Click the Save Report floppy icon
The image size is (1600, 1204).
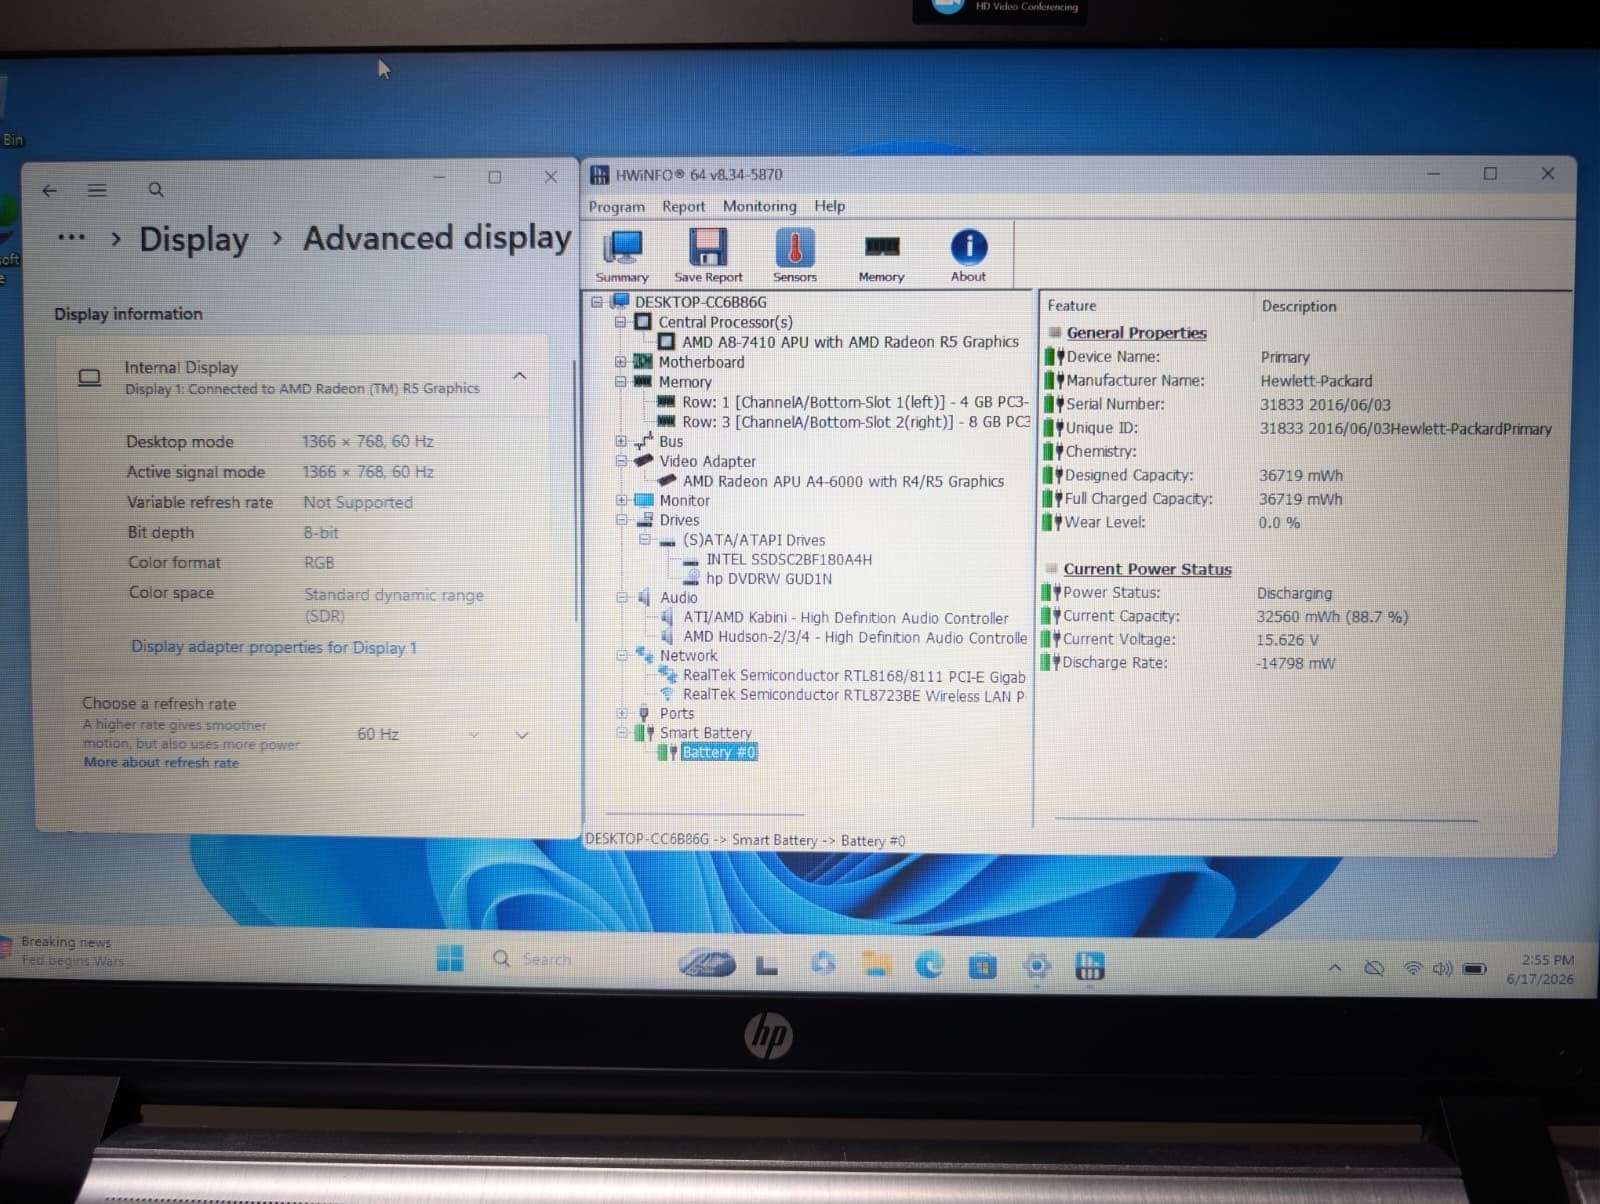coord(708,256)
